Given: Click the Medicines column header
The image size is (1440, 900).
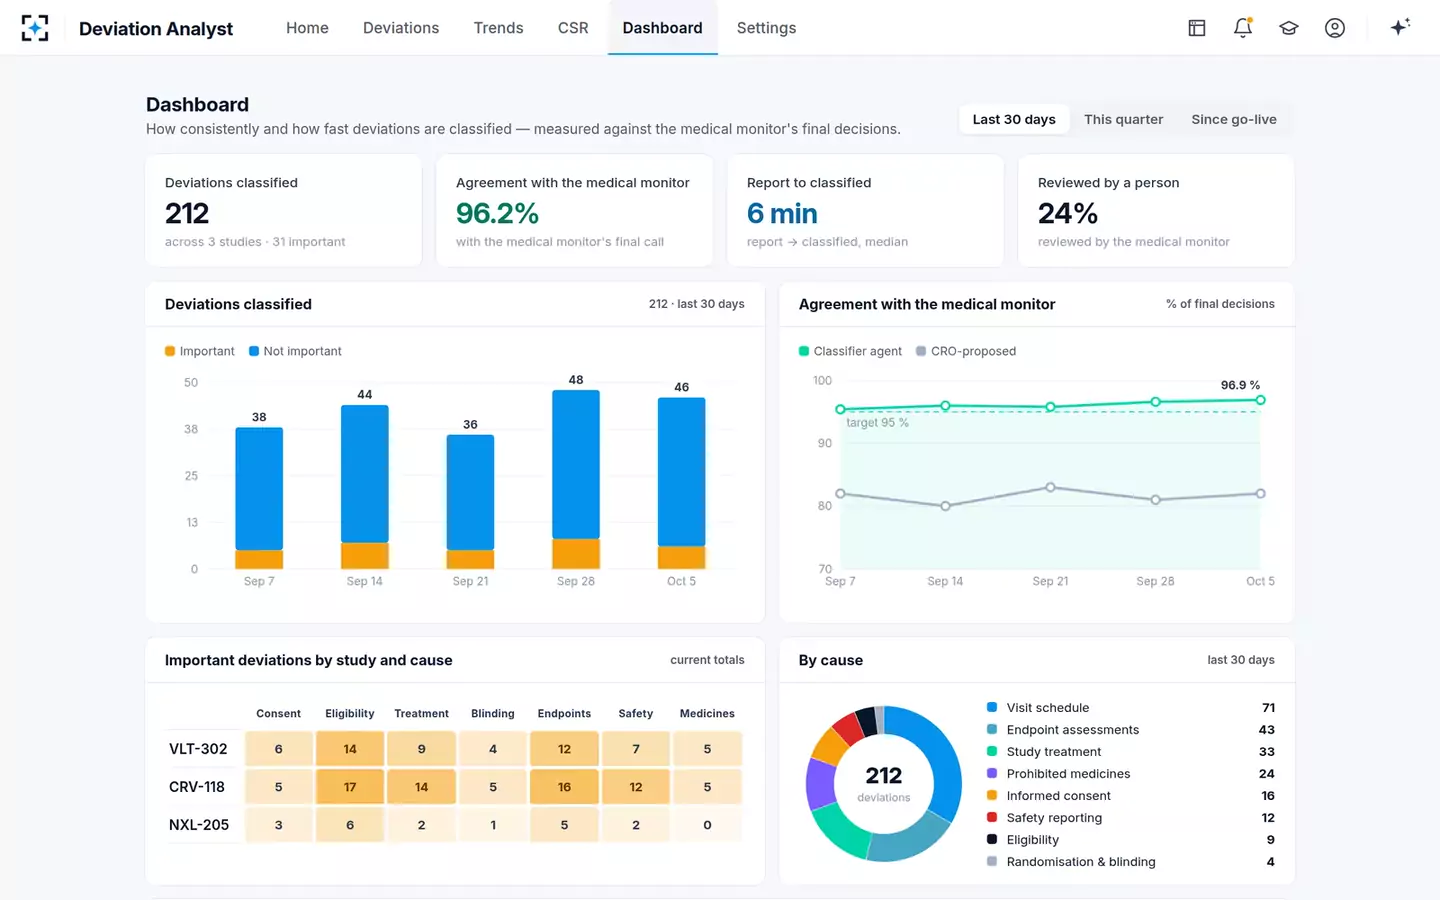Looking at the screenshot, I should click(707, 714).
